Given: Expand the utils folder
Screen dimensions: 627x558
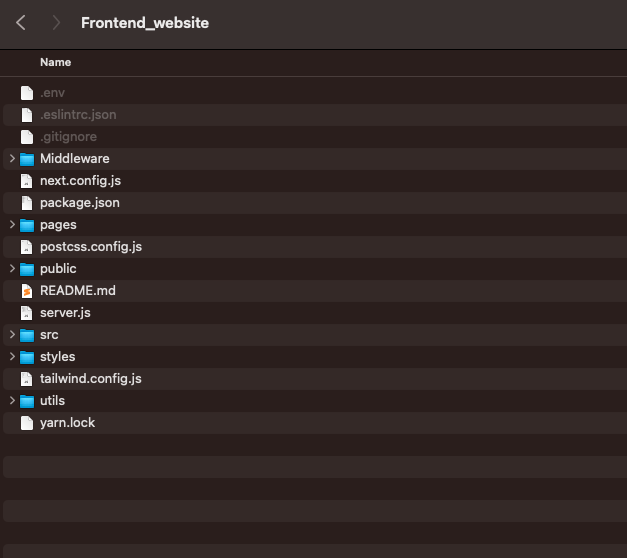Looking at the screenshot, I should click(11, 401).
